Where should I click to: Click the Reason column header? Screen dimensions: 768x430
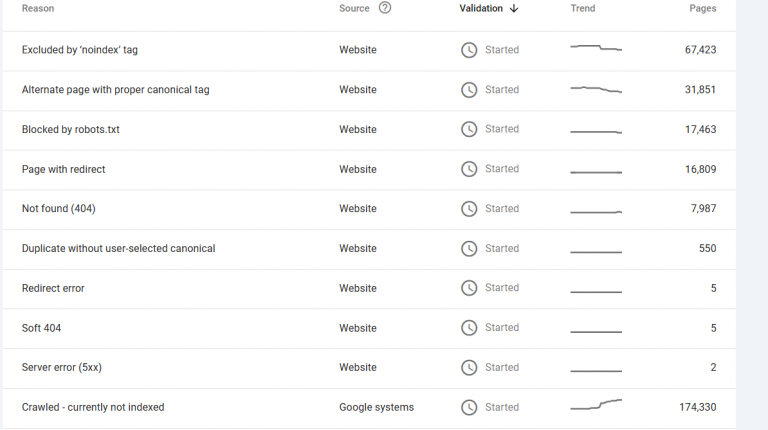point(38,8)
